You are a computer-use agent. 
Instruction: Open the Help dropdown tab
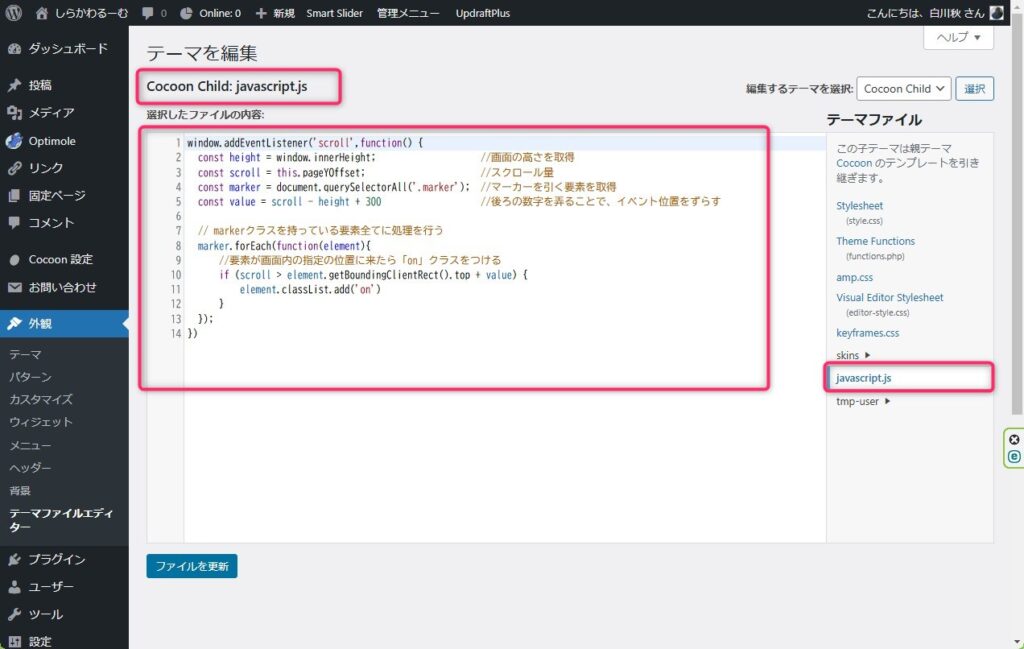click(958, 37)
